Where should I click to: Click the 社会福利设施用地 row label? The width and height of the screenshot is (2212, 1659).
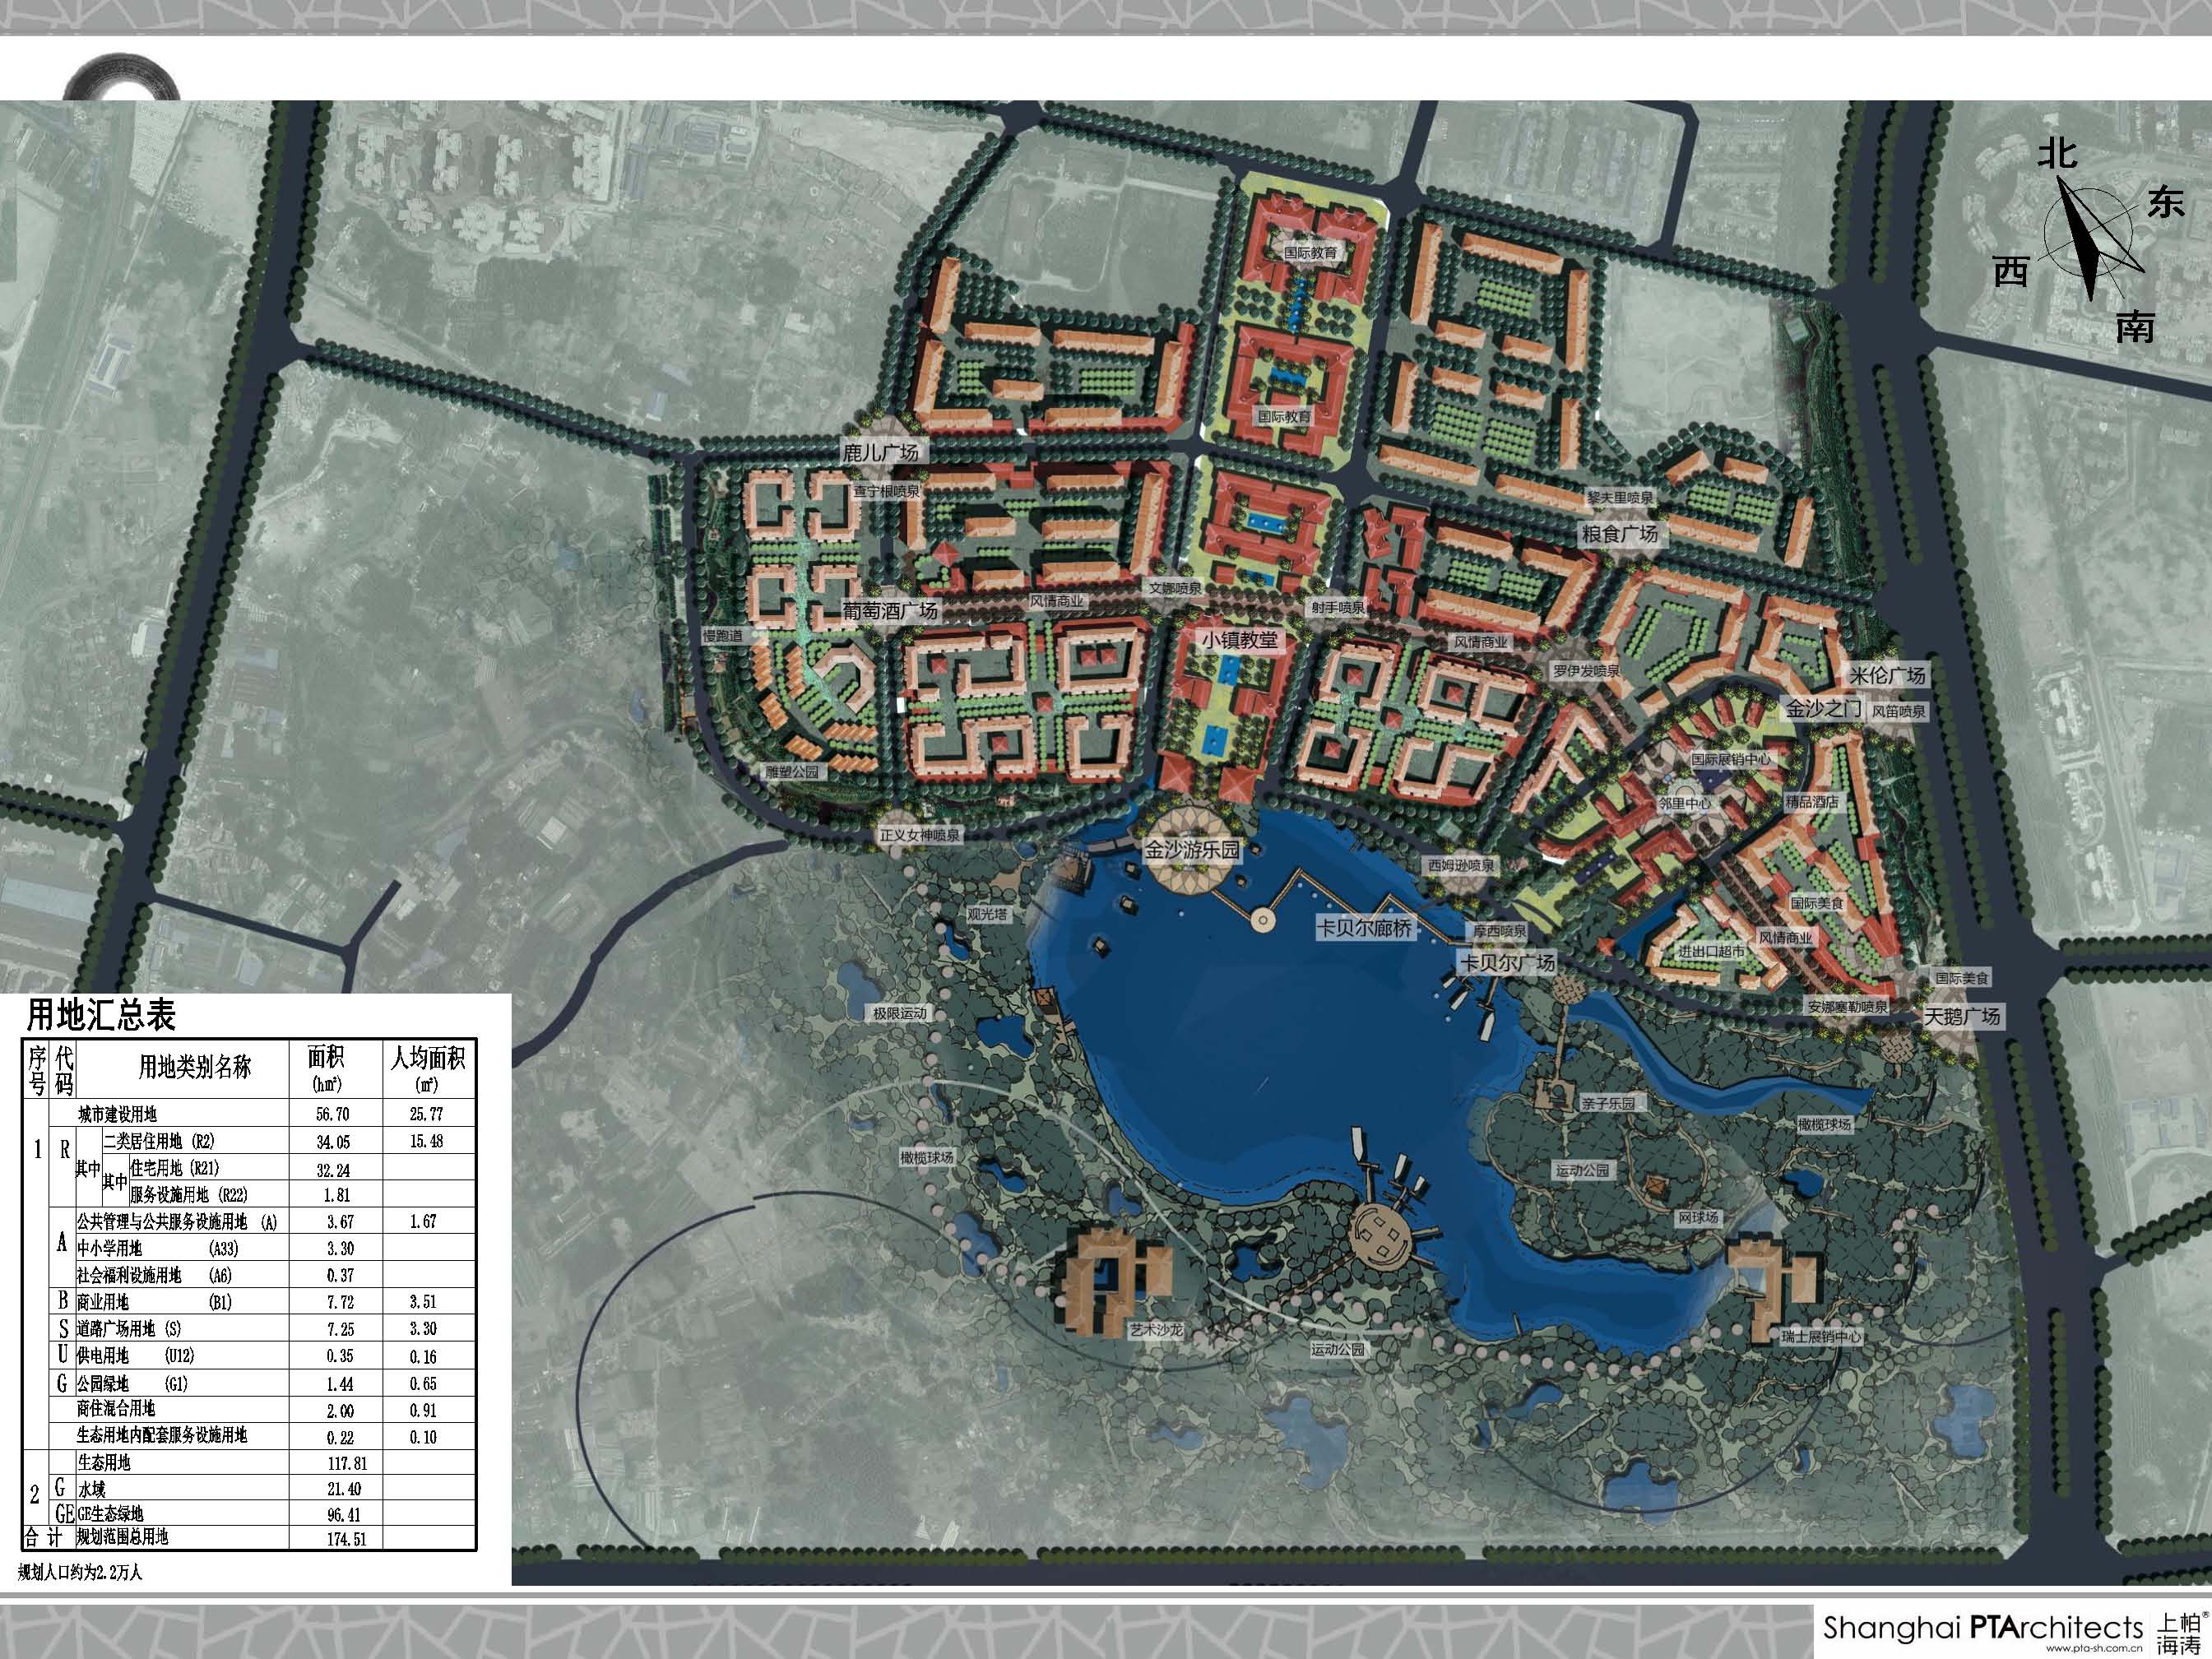[x=129, y=1275]
